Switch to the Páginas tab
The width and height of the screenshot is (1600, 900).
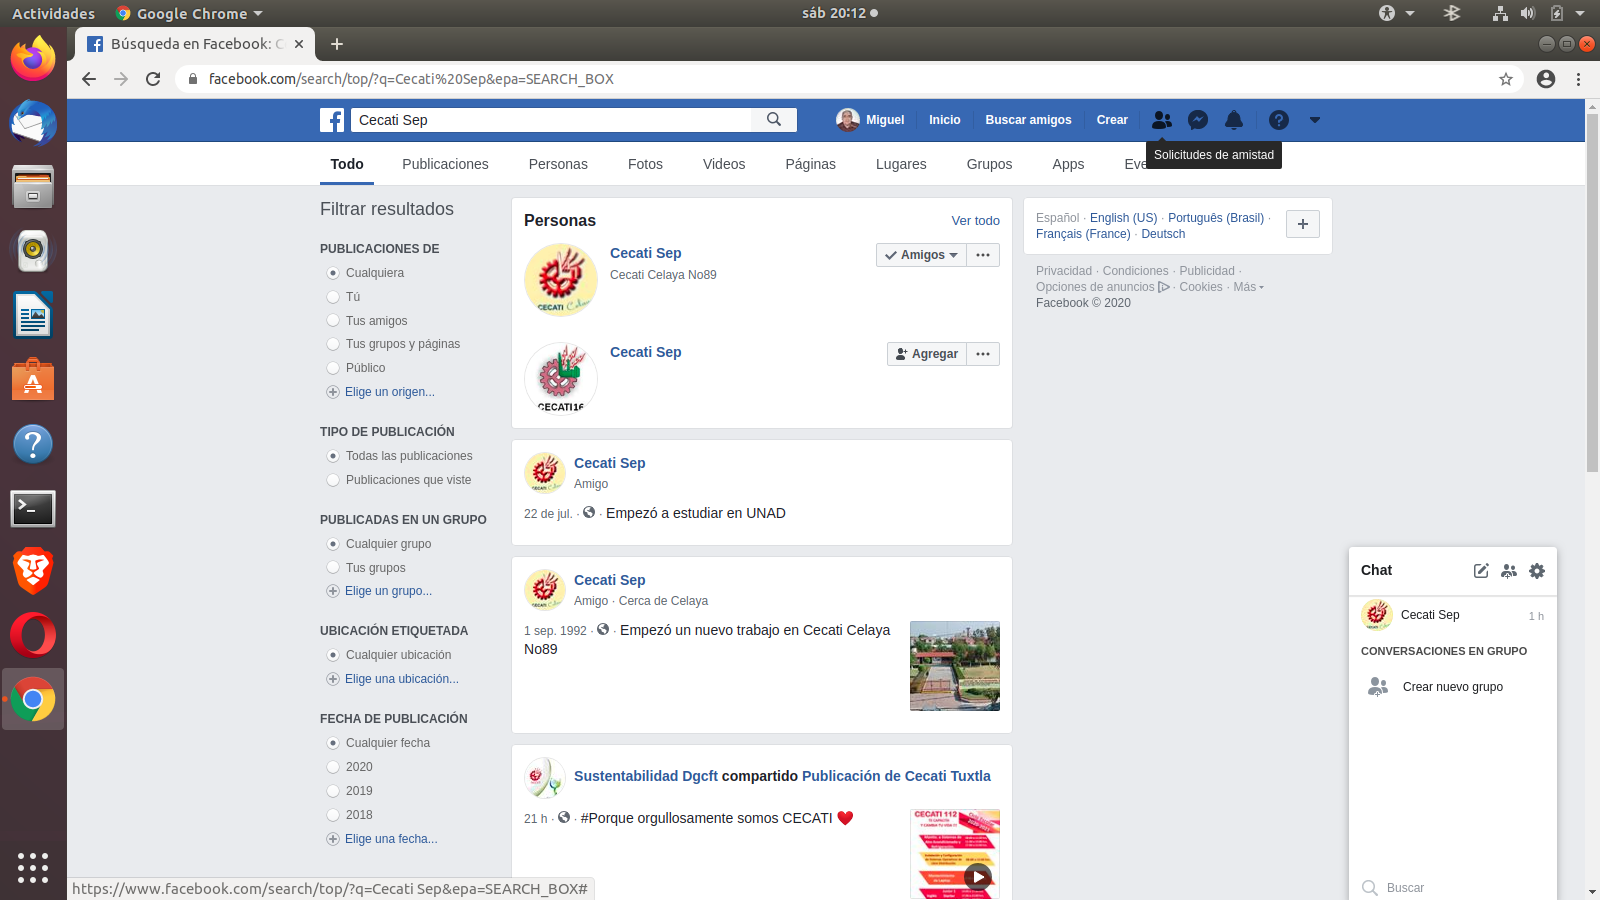pyautogui.click(x=810, y=164)
